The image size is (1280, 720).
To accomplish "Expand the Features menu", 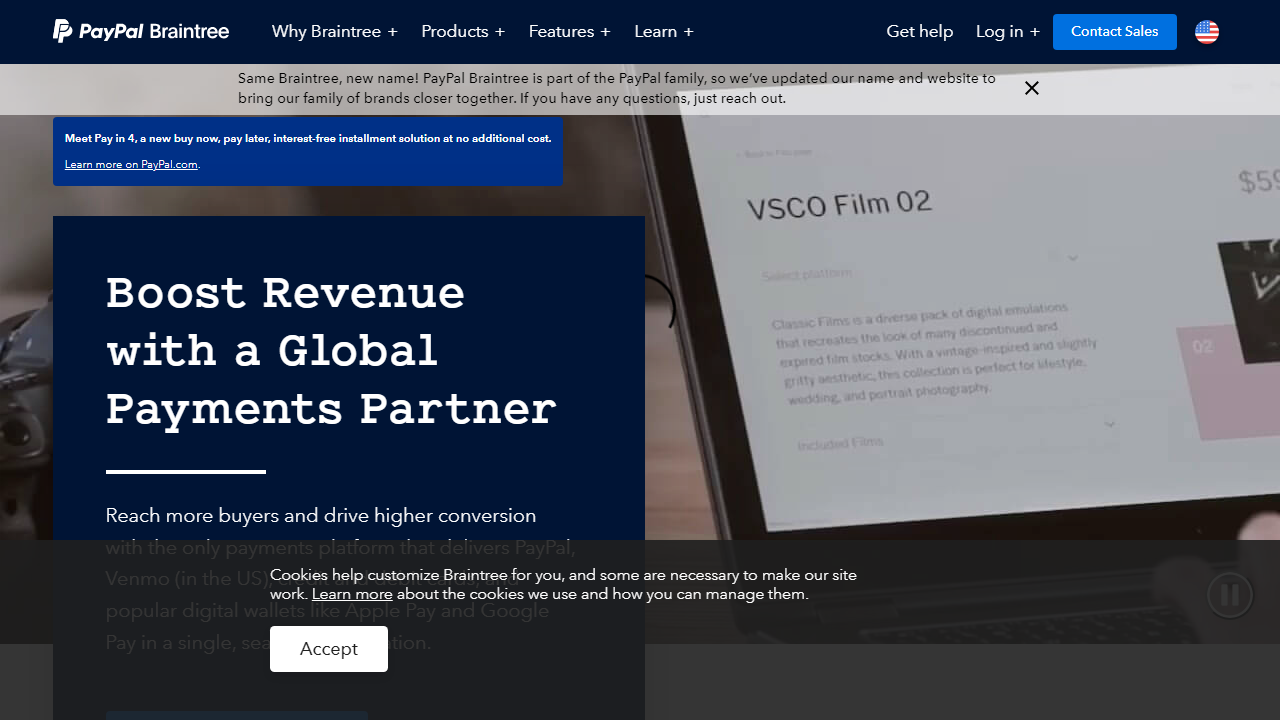I will pyautogui.click(x=569, y=32).
